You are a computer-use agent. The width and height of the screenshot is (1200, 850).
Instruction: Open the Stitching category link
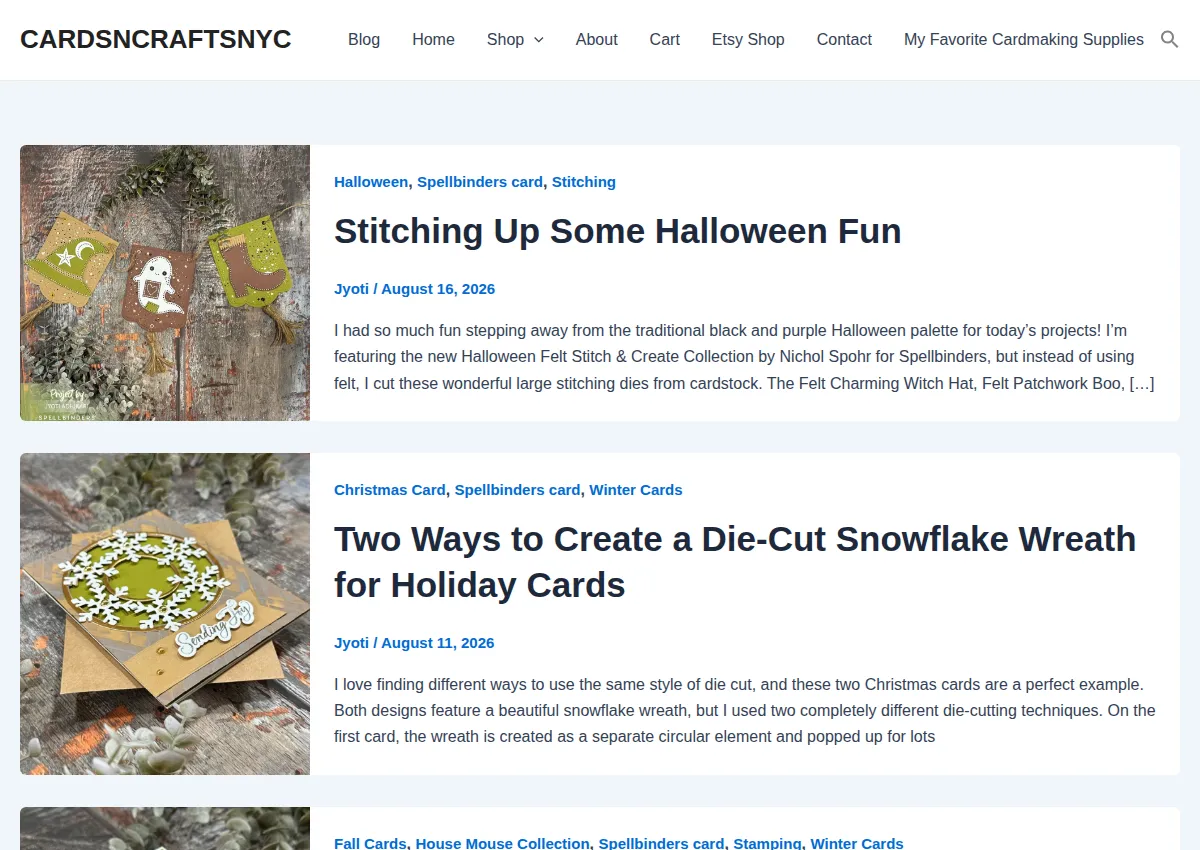coord(584,182)
